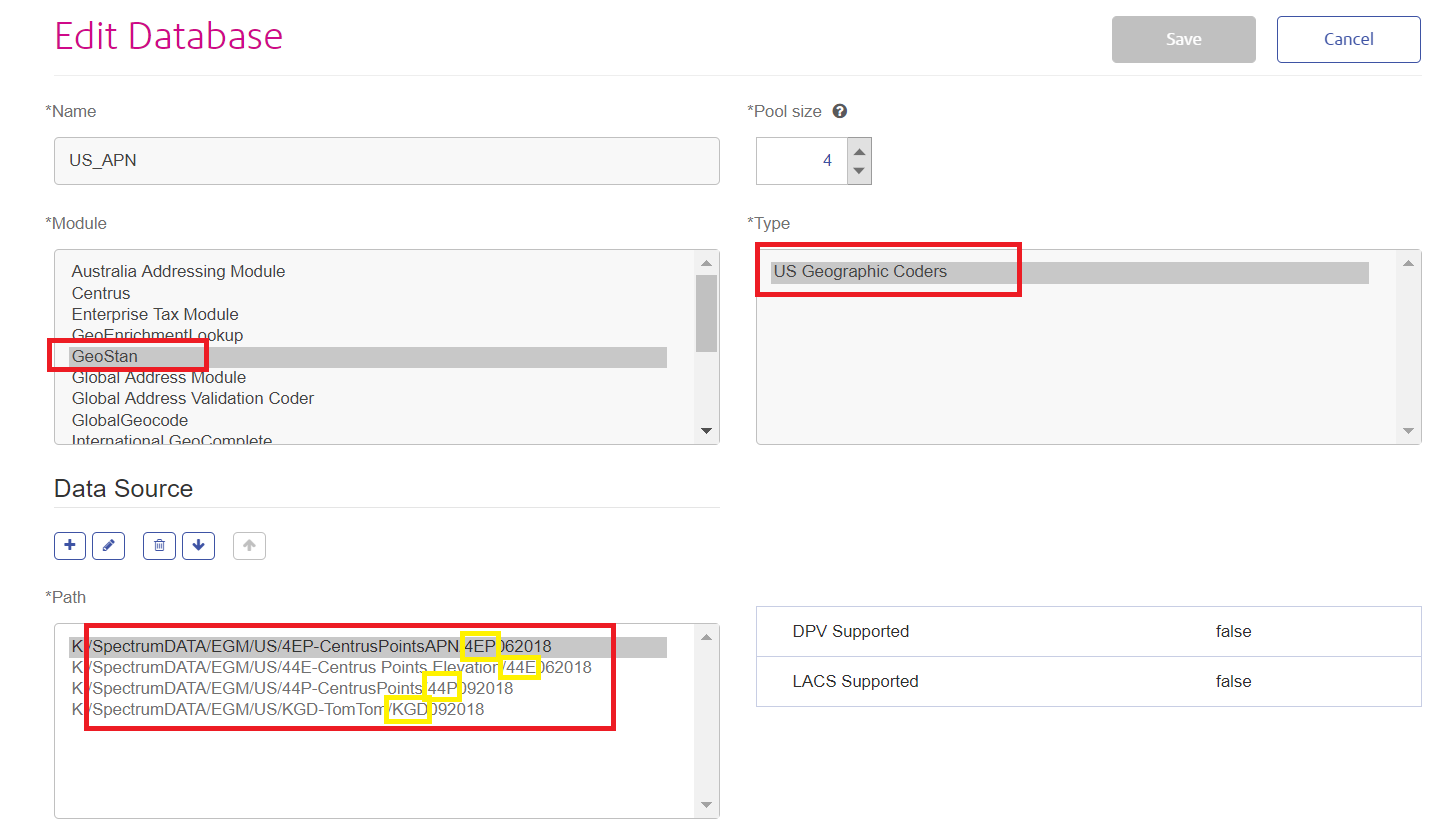Increment the Pool size value
This screenshot has width=1444, height=832.
(x=858, y=151)
